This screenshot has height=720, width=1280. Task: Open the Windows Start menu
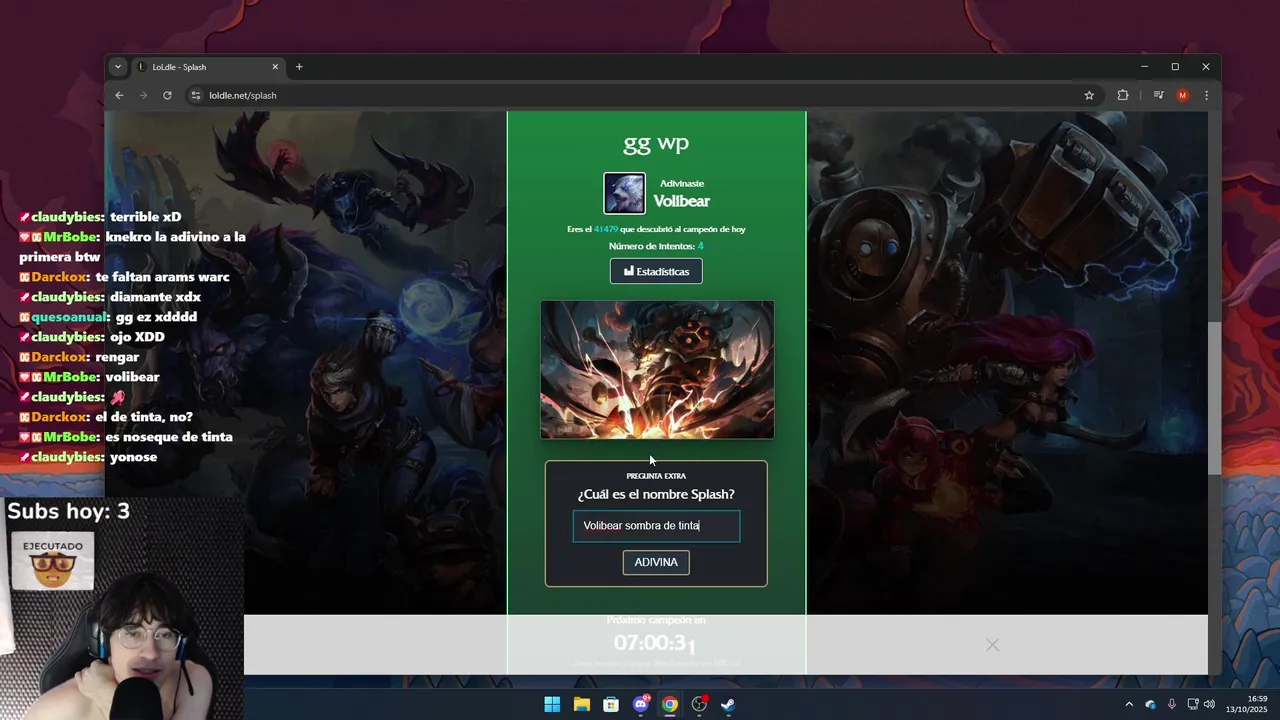point(552,704)
